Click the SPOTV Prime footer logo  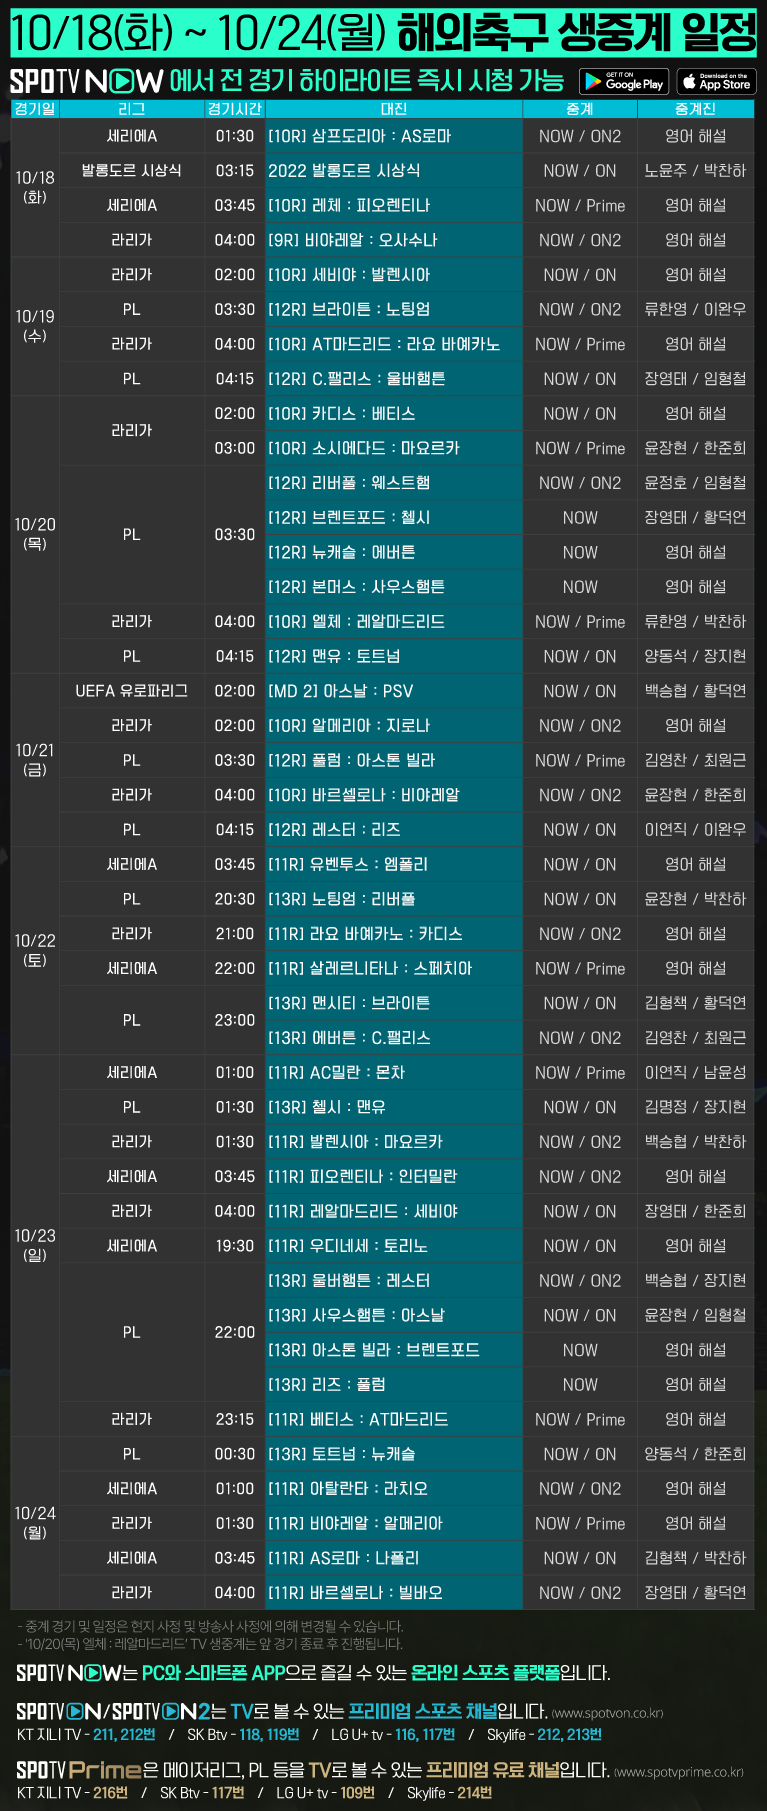click(79, 1770)
